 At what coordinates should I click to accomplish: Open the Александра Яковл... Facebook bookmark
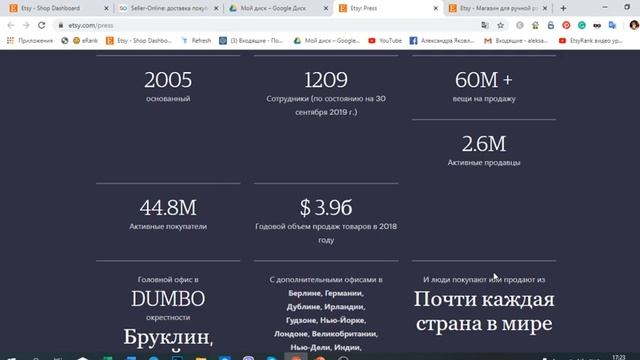[442, 40]
